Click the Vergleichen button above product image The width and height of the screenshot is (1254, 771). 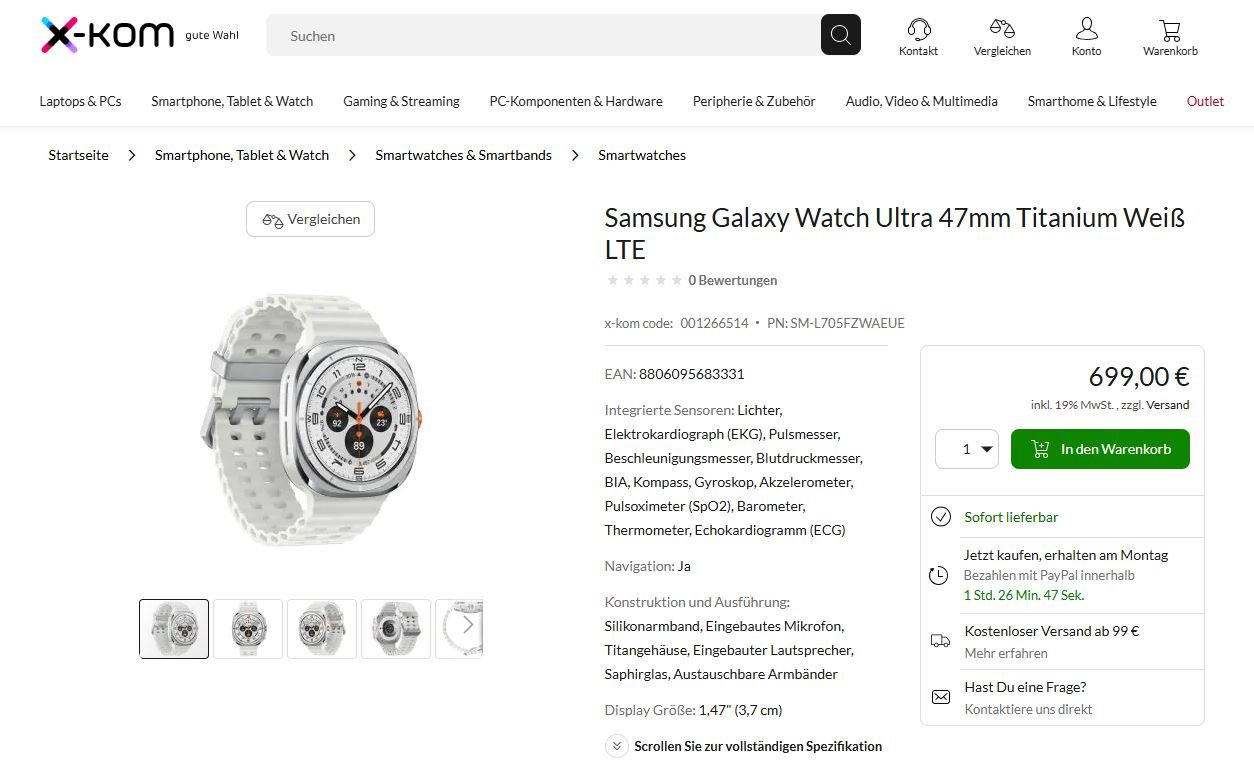310,219
